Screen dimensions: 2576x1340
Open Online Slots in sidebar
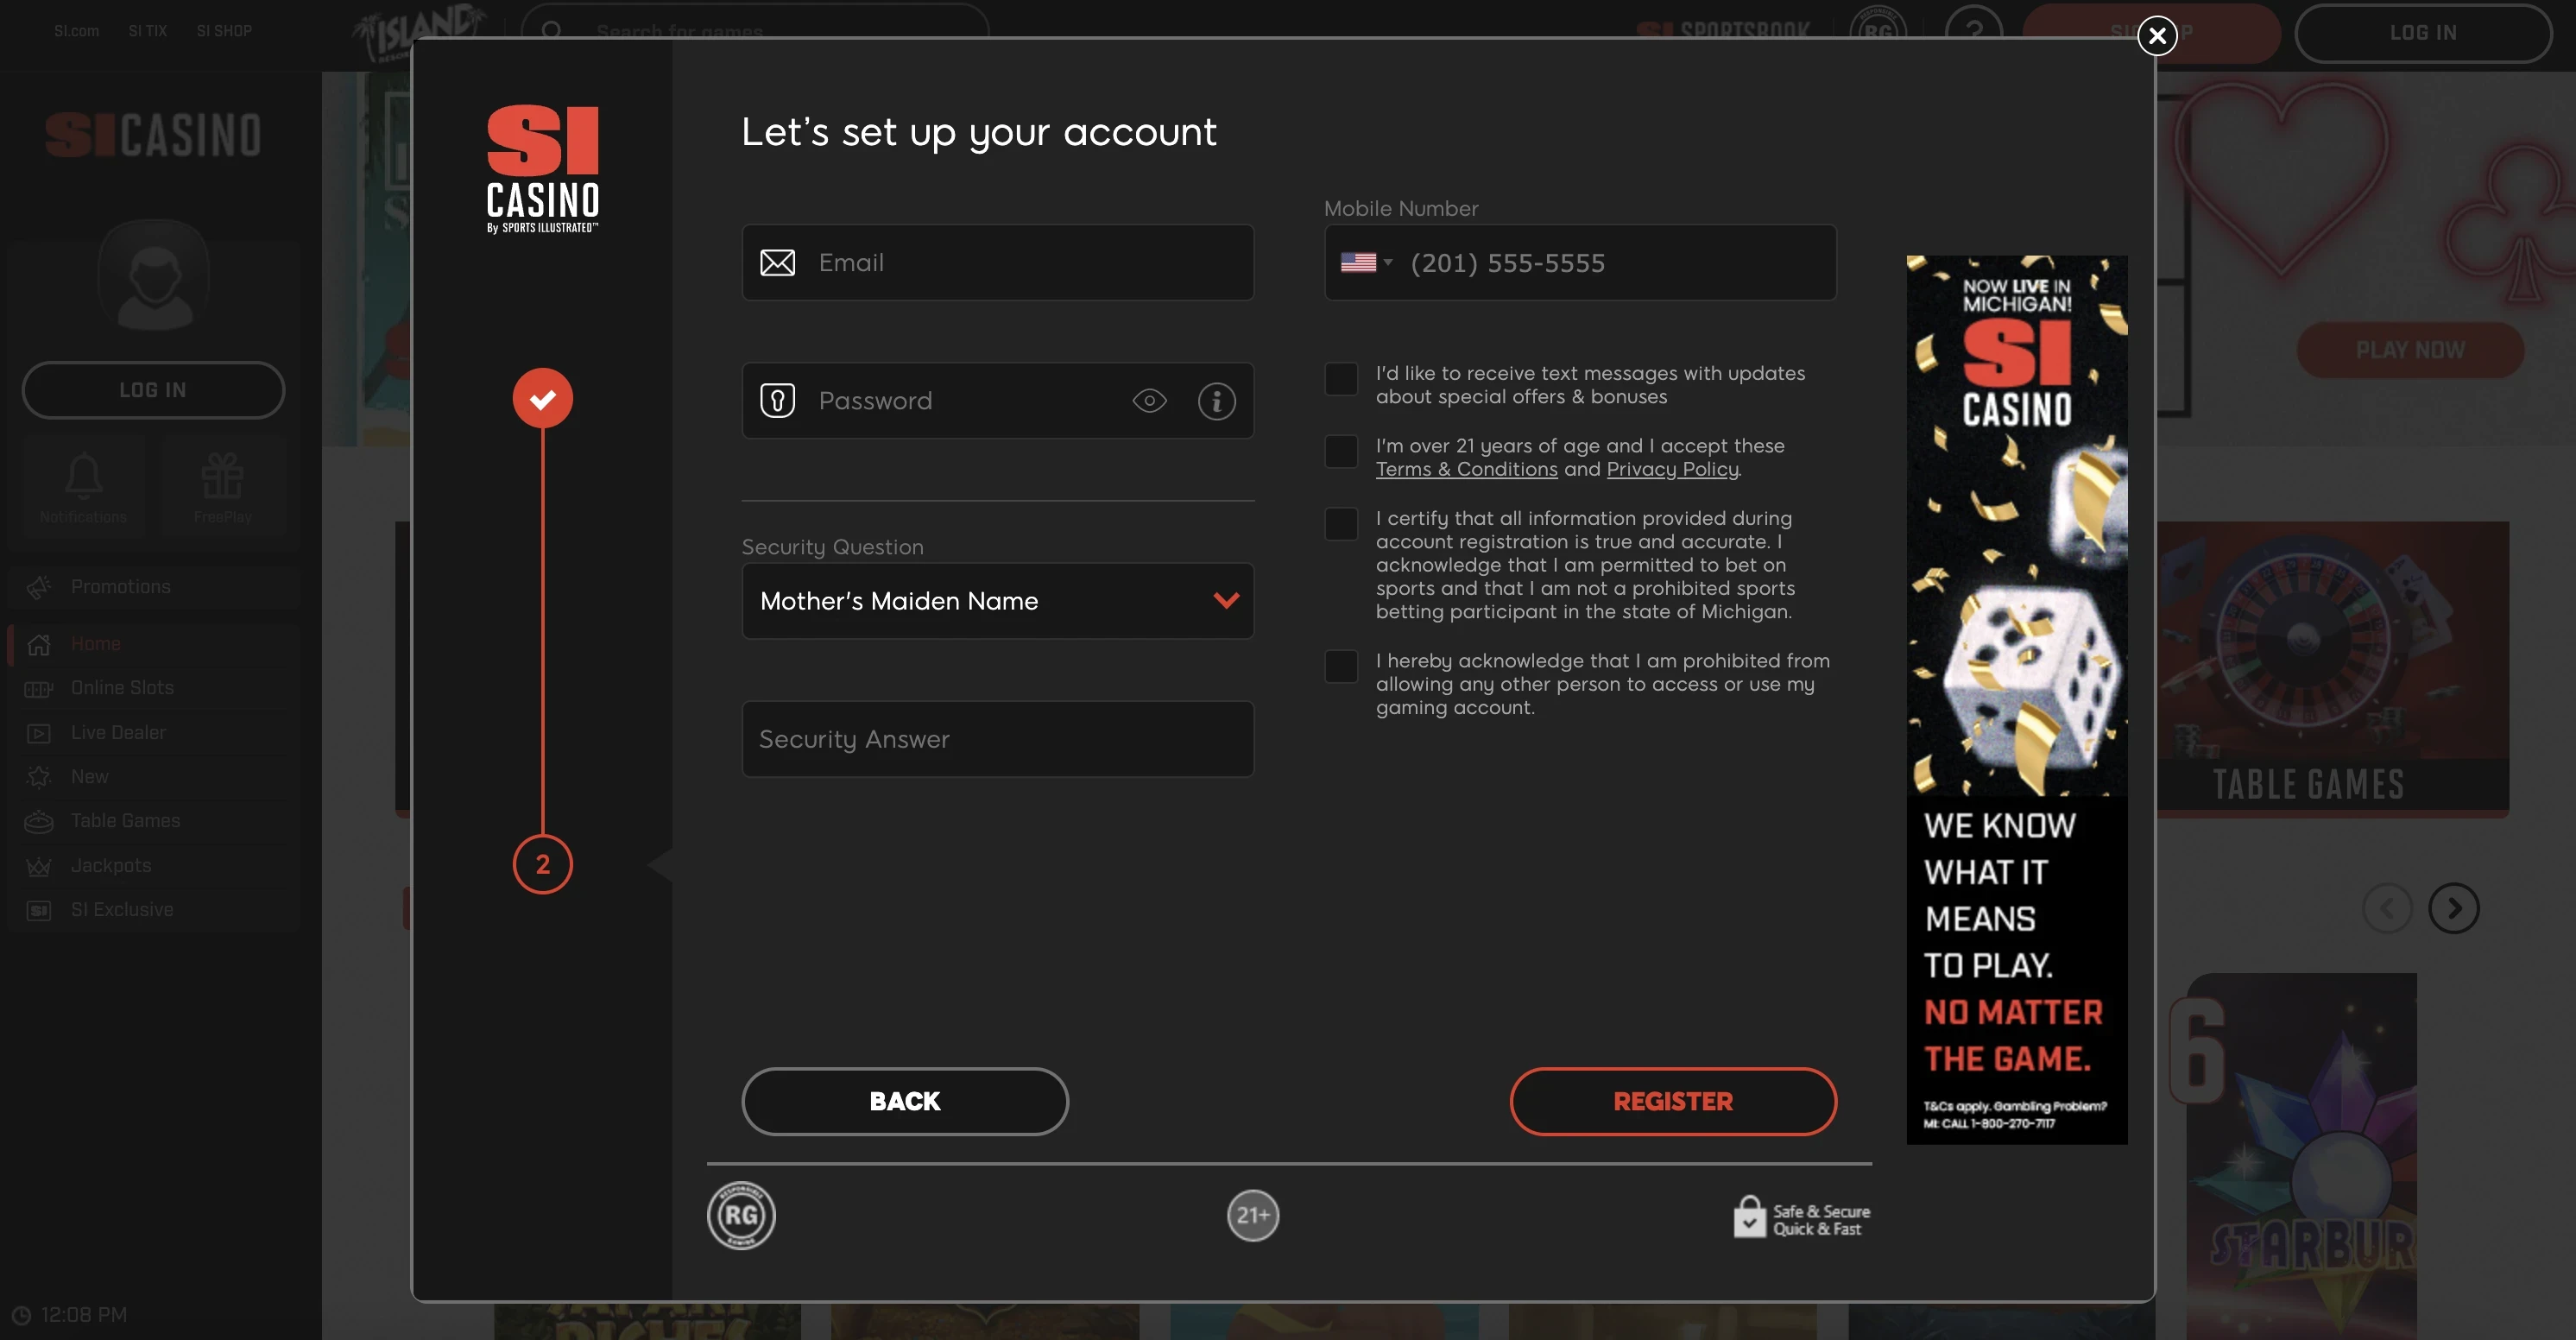(x=153, y=688)
